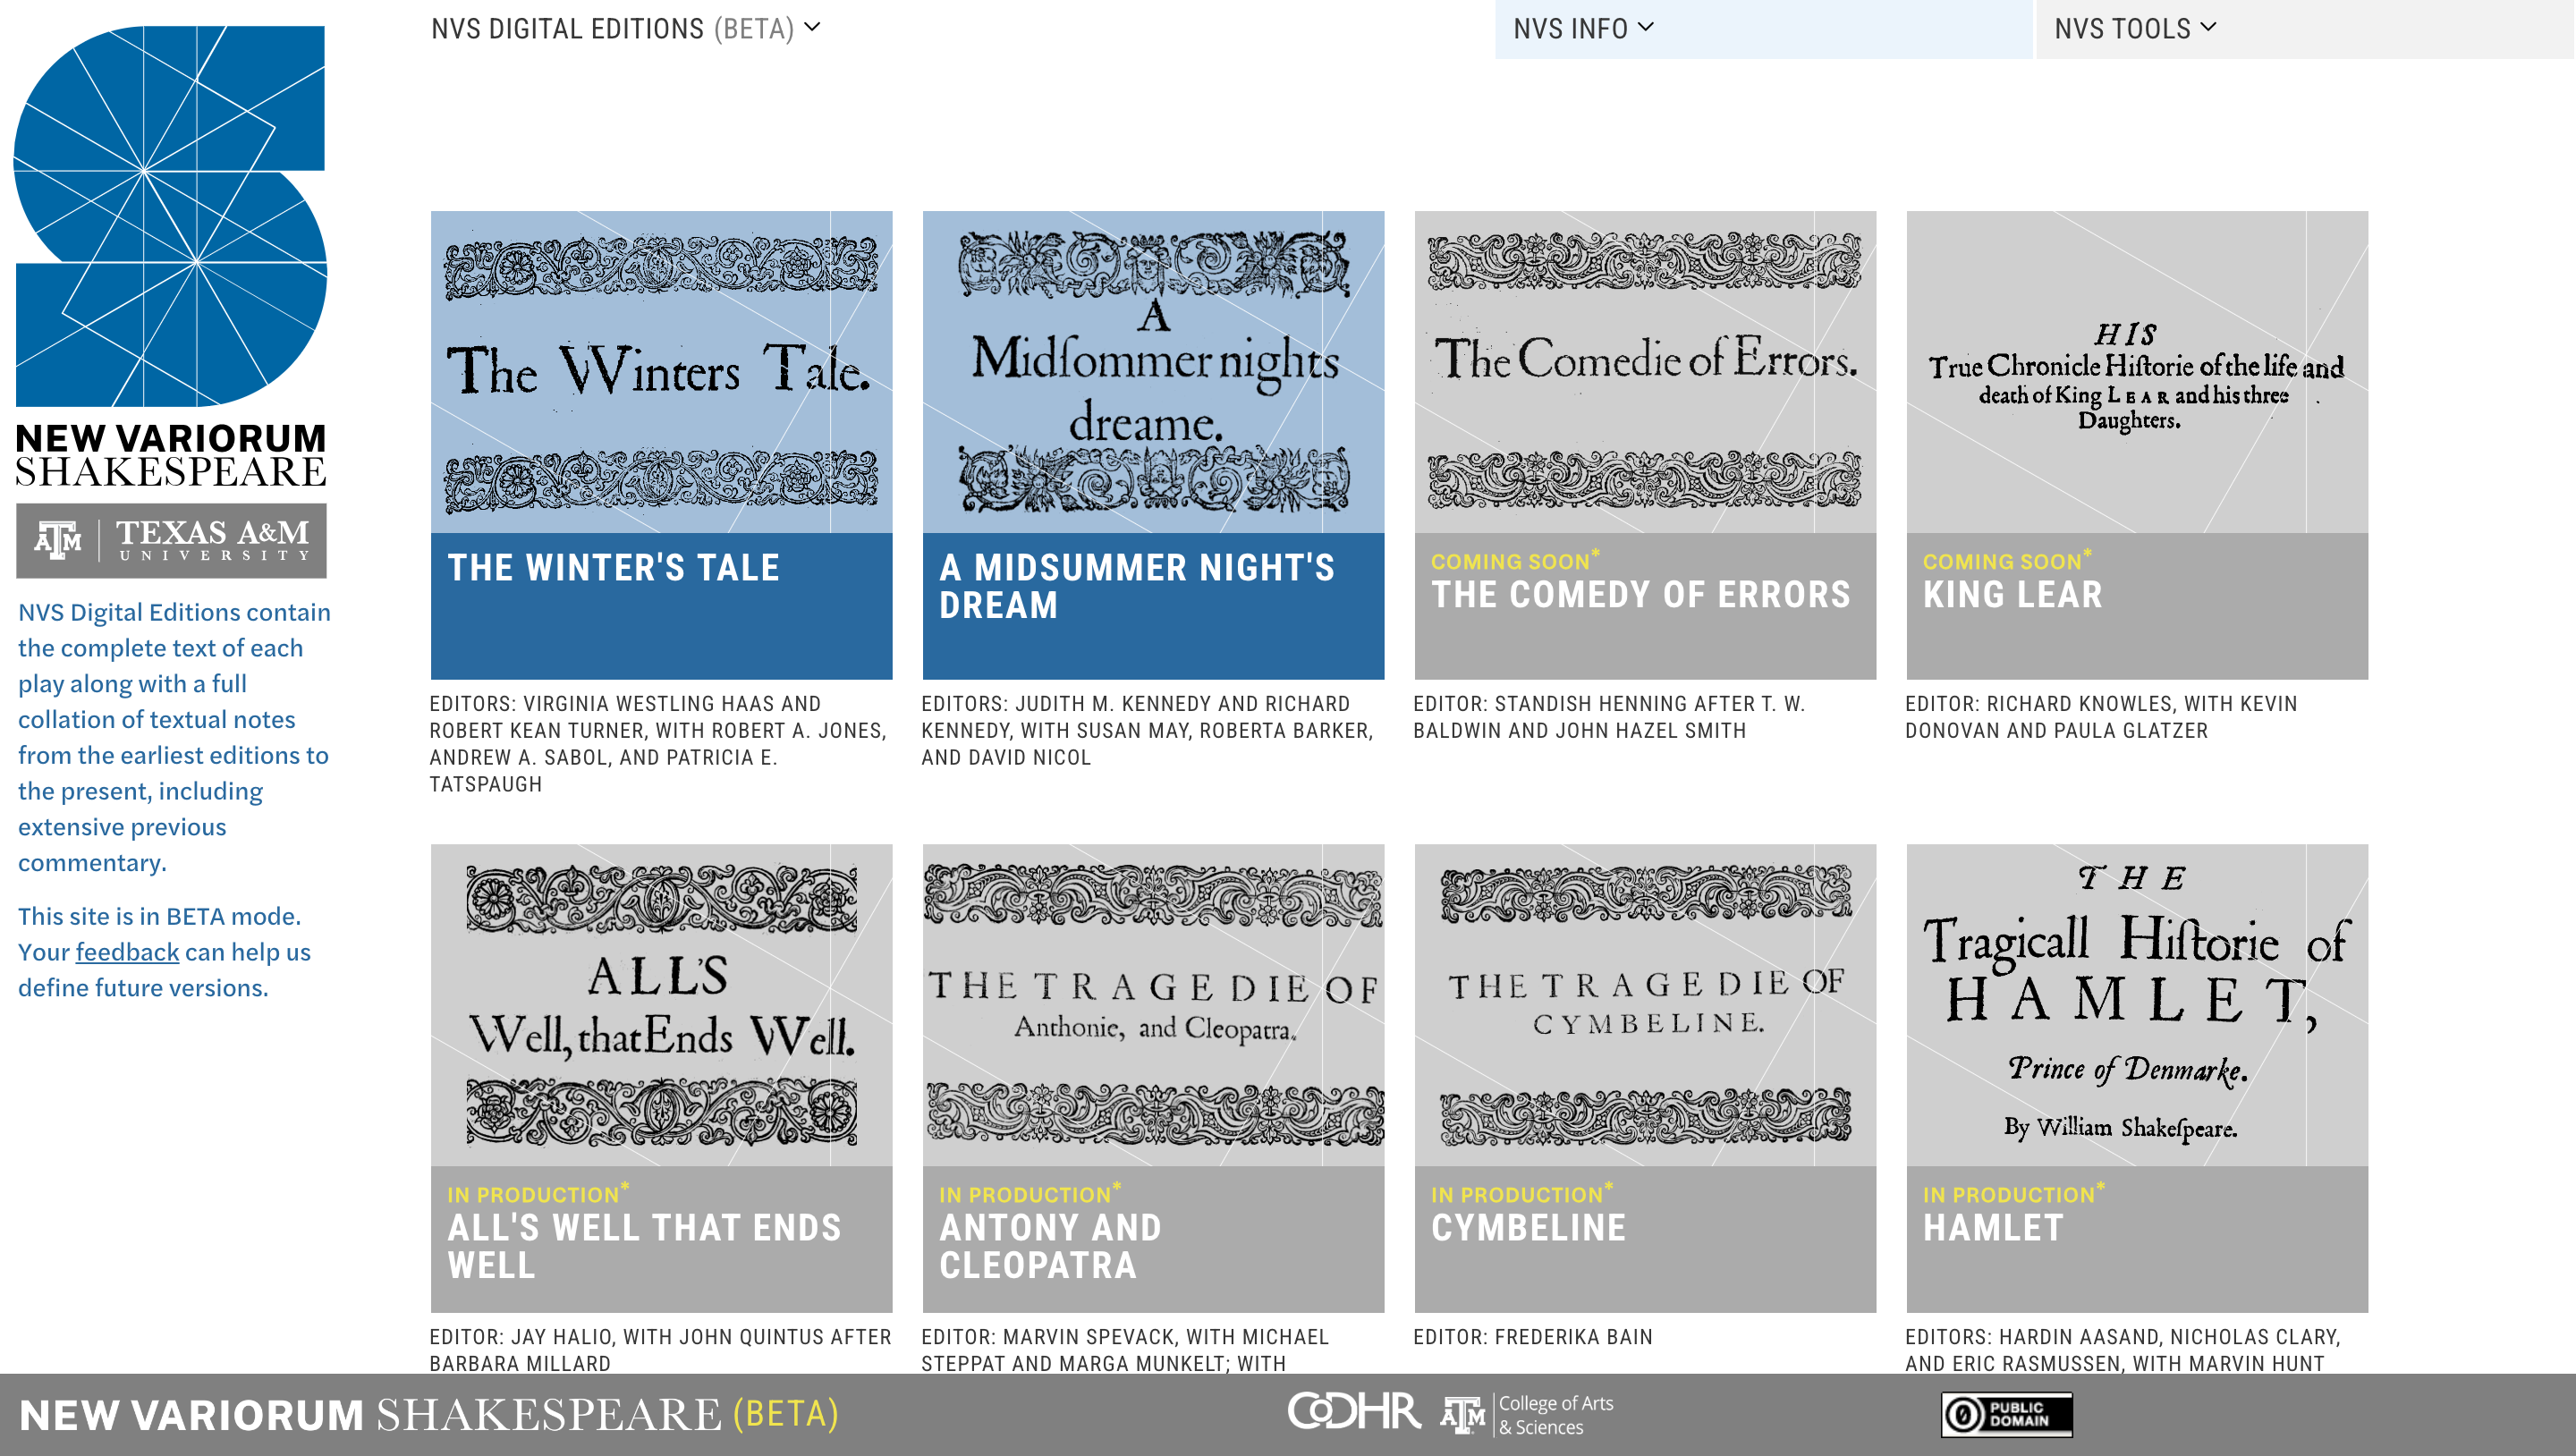Click the Public Domain badge

(2006, 1414)
